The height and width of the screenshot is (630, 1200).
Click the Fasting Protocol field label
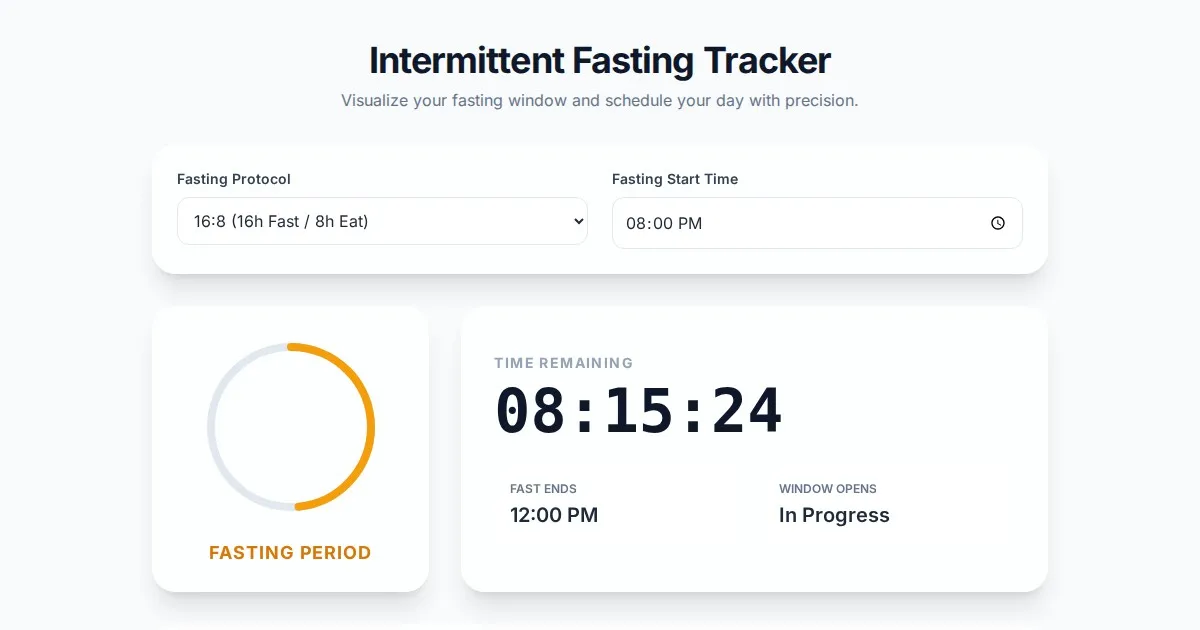coord(234,179)
